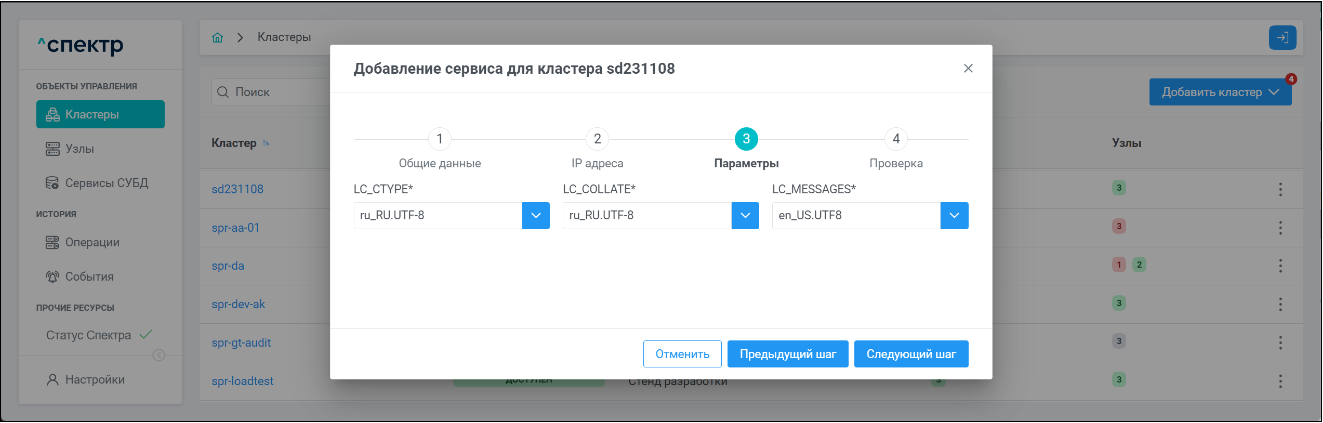Viewport: 1323px width, 423px height.
Task: Proceed with Следующий шаг button
Action: click(911, 354)
